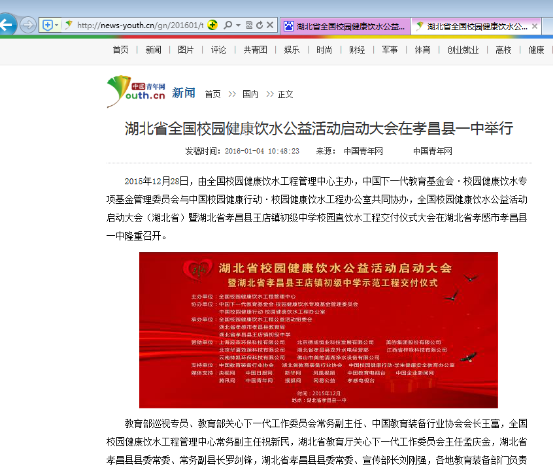Open the 创业就业 navigation item

point(463,50)
